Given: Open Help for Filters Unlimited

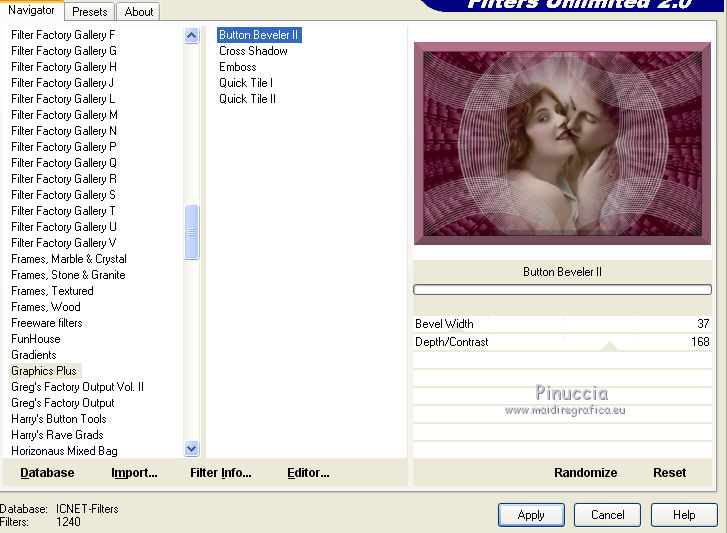Looking at the screenshot, I should (x=684, y=515).
